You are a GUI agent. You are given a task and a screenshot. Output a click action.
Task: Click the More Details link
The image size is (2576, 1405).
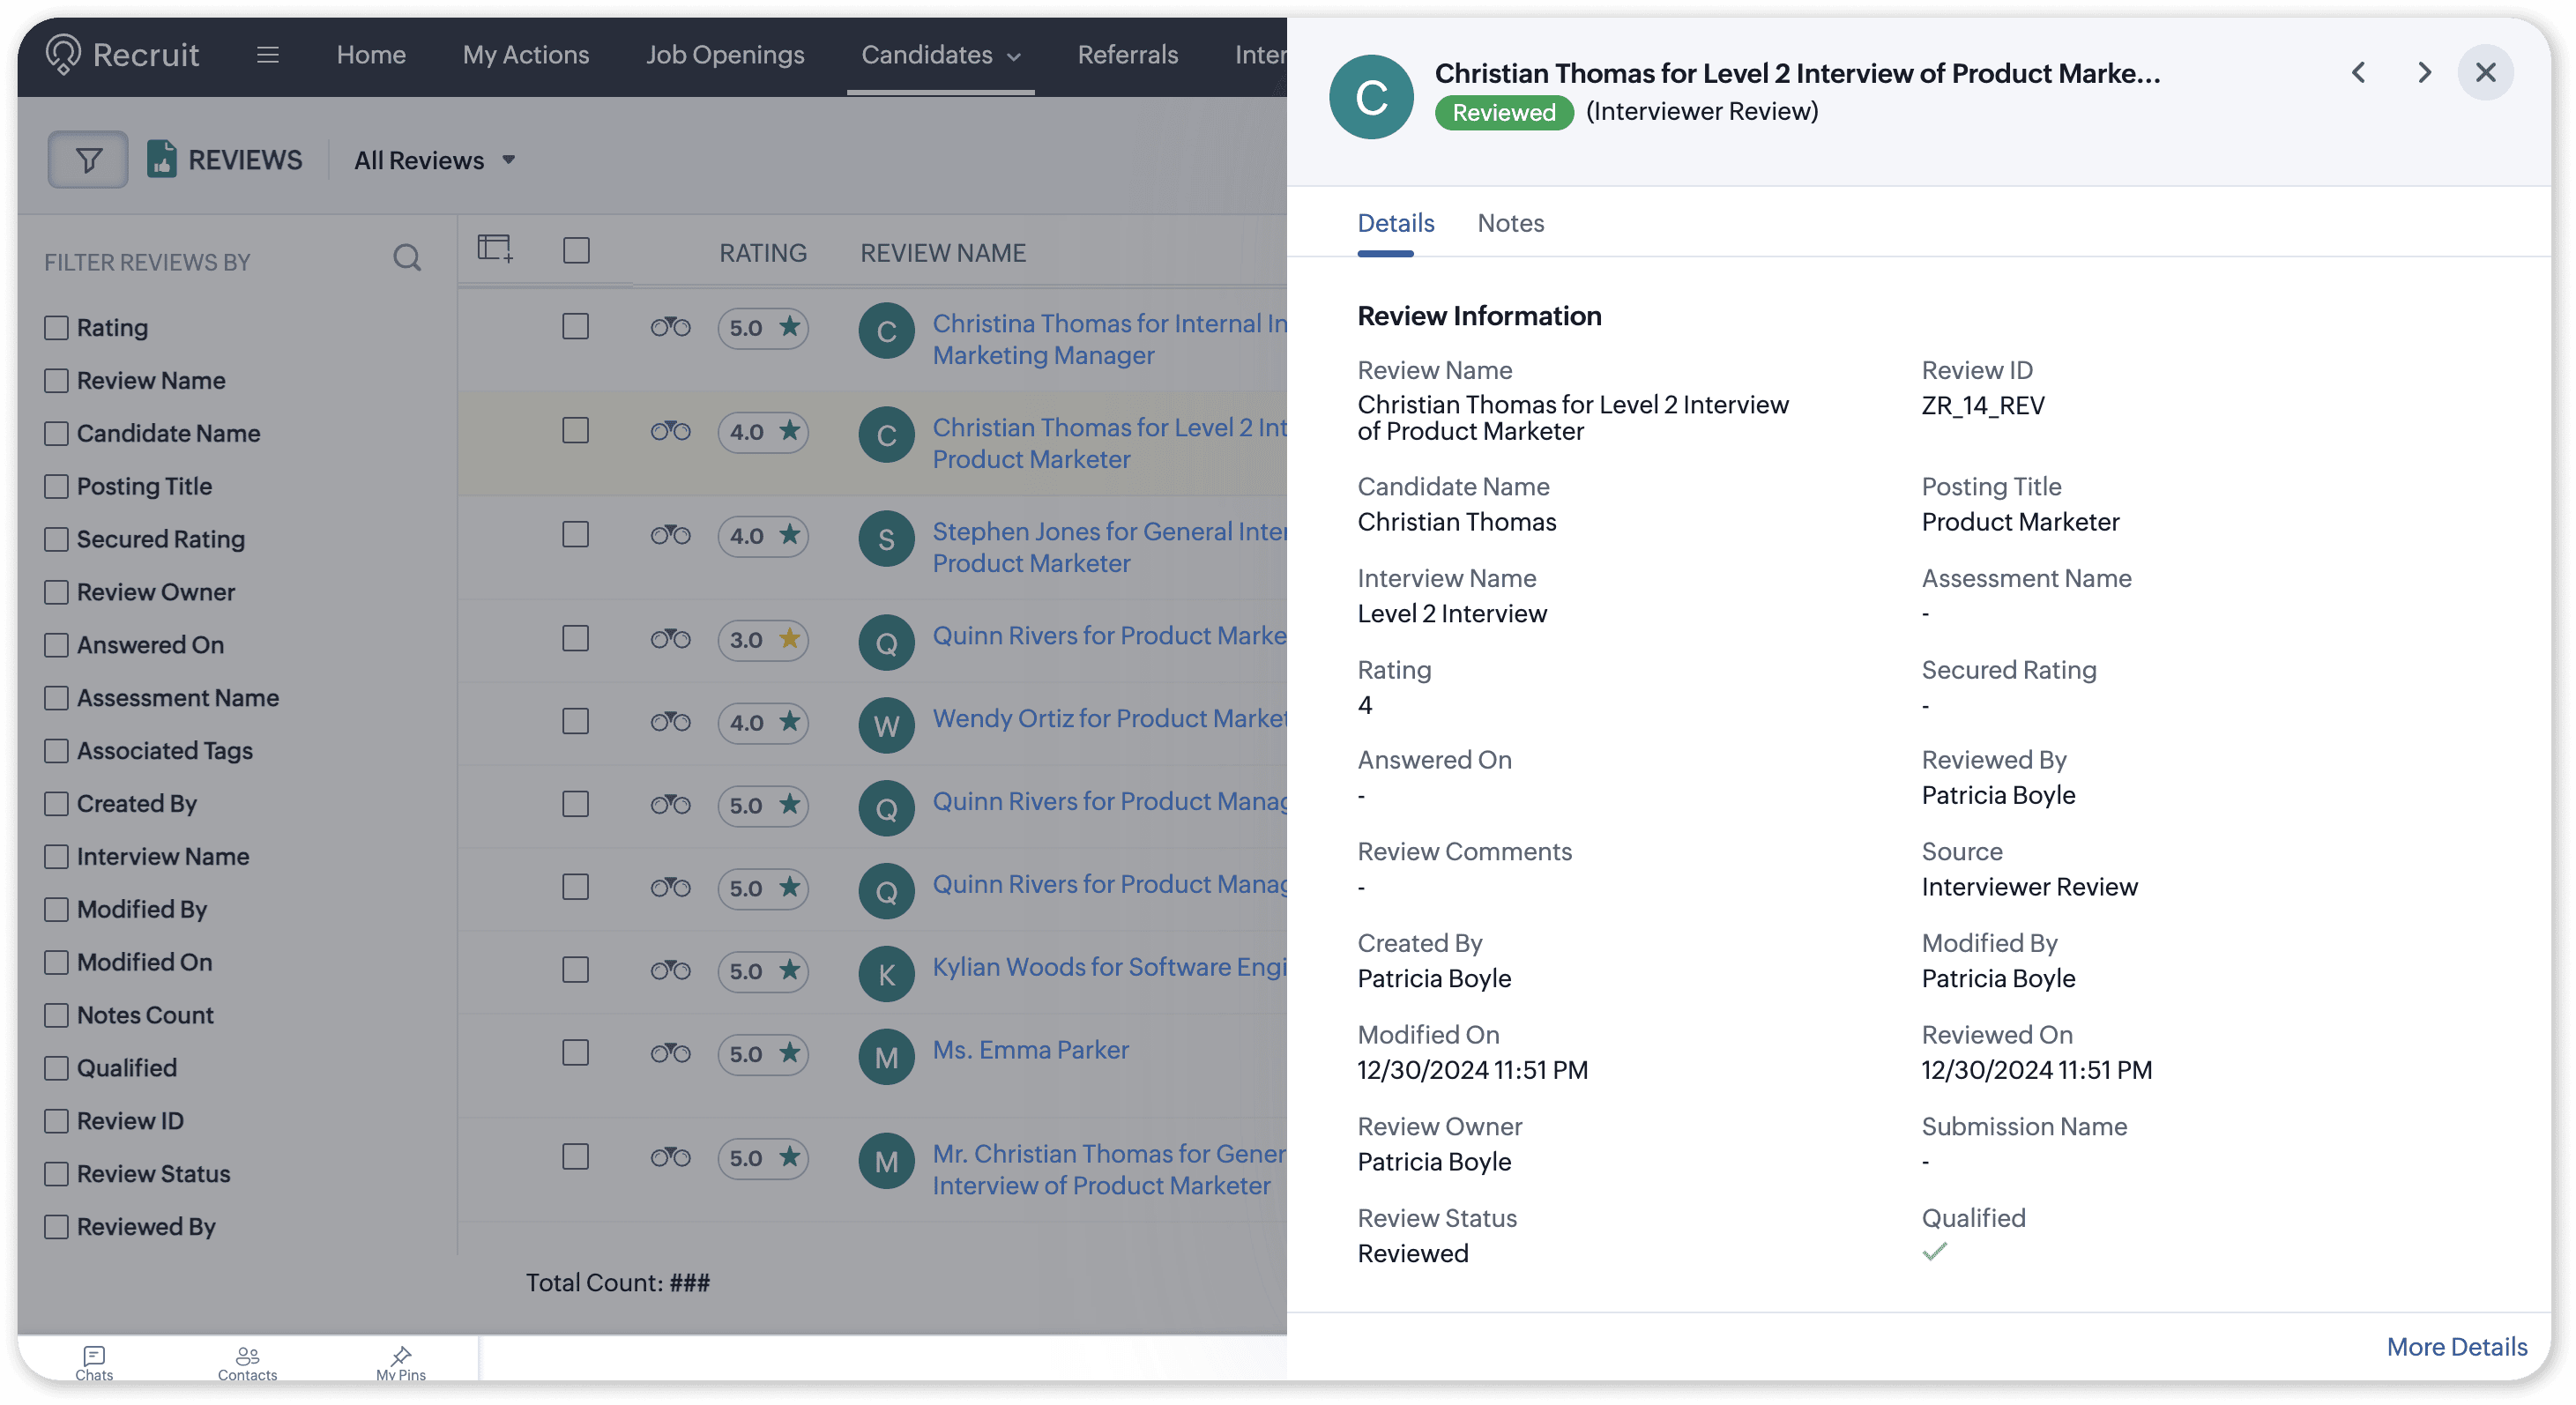(x=2456, y=1346)
